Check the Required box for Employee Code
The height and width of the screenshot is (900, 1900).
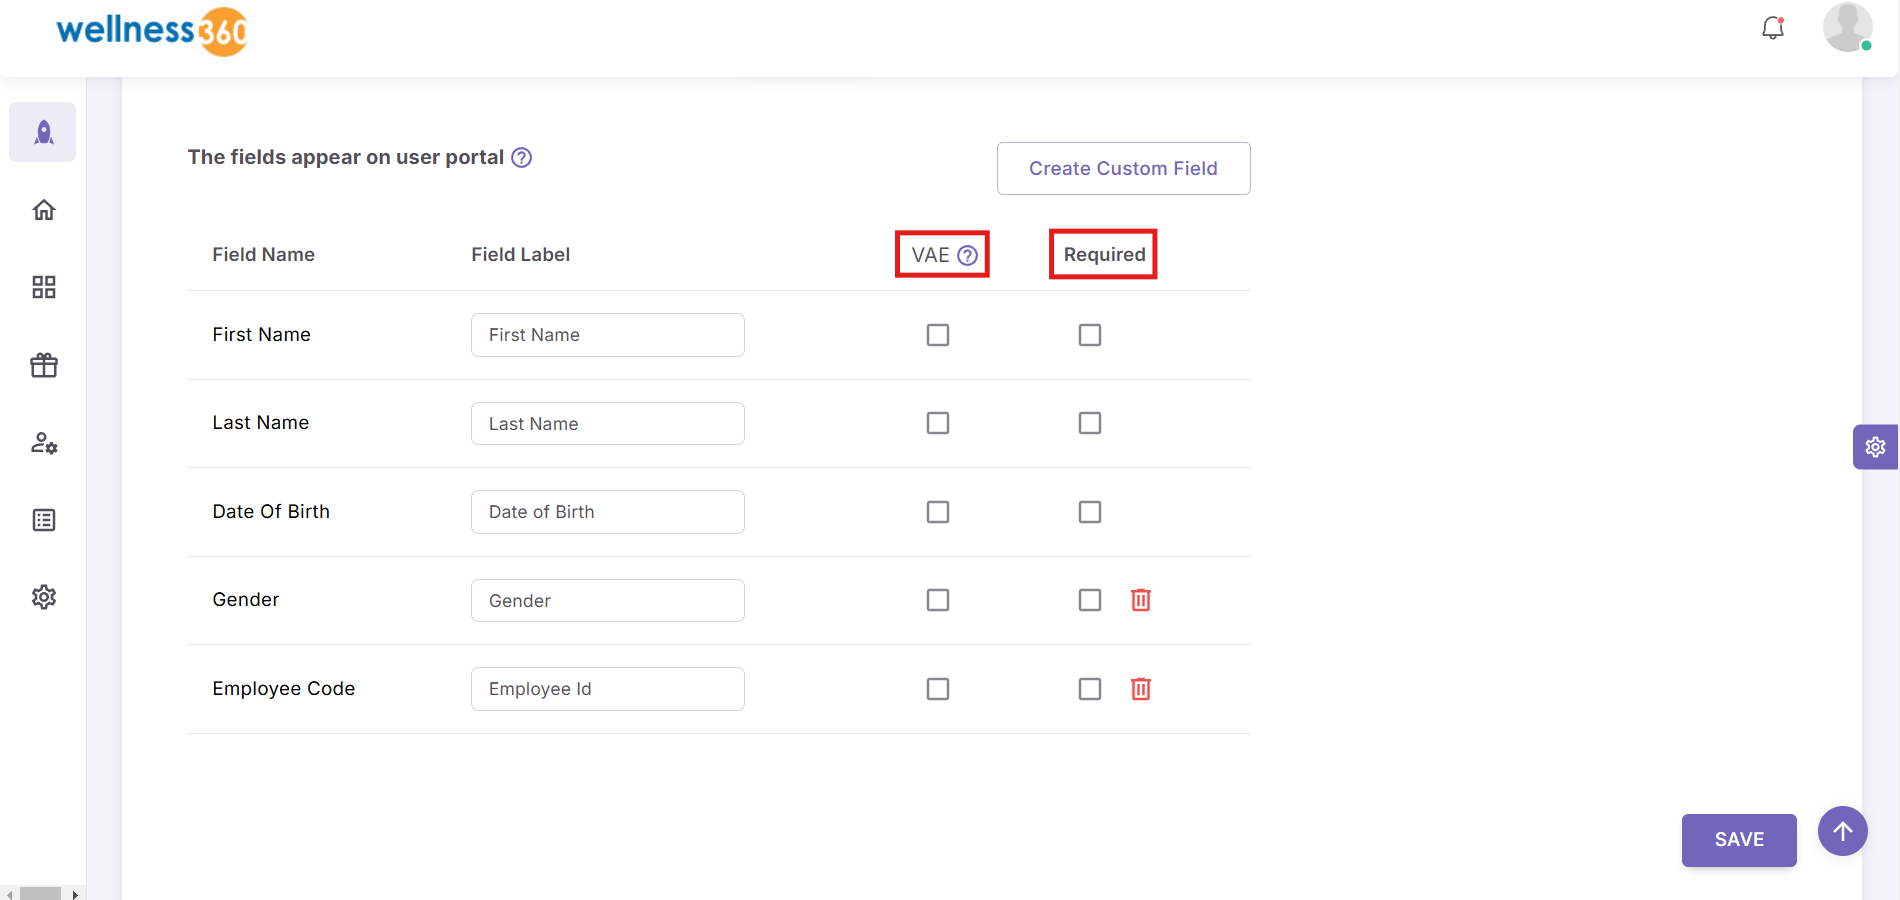coord(1090,689)
